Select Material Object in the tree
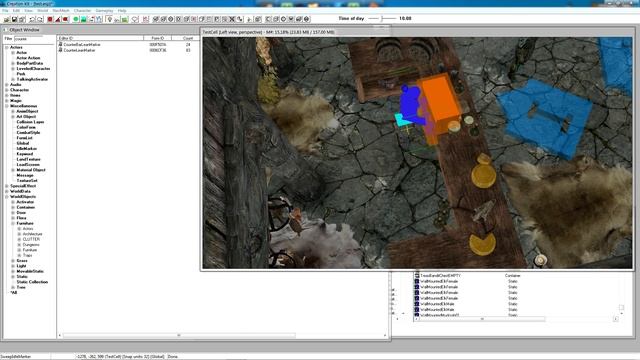This screenshot has height=360, width=640. coord(31,170)
